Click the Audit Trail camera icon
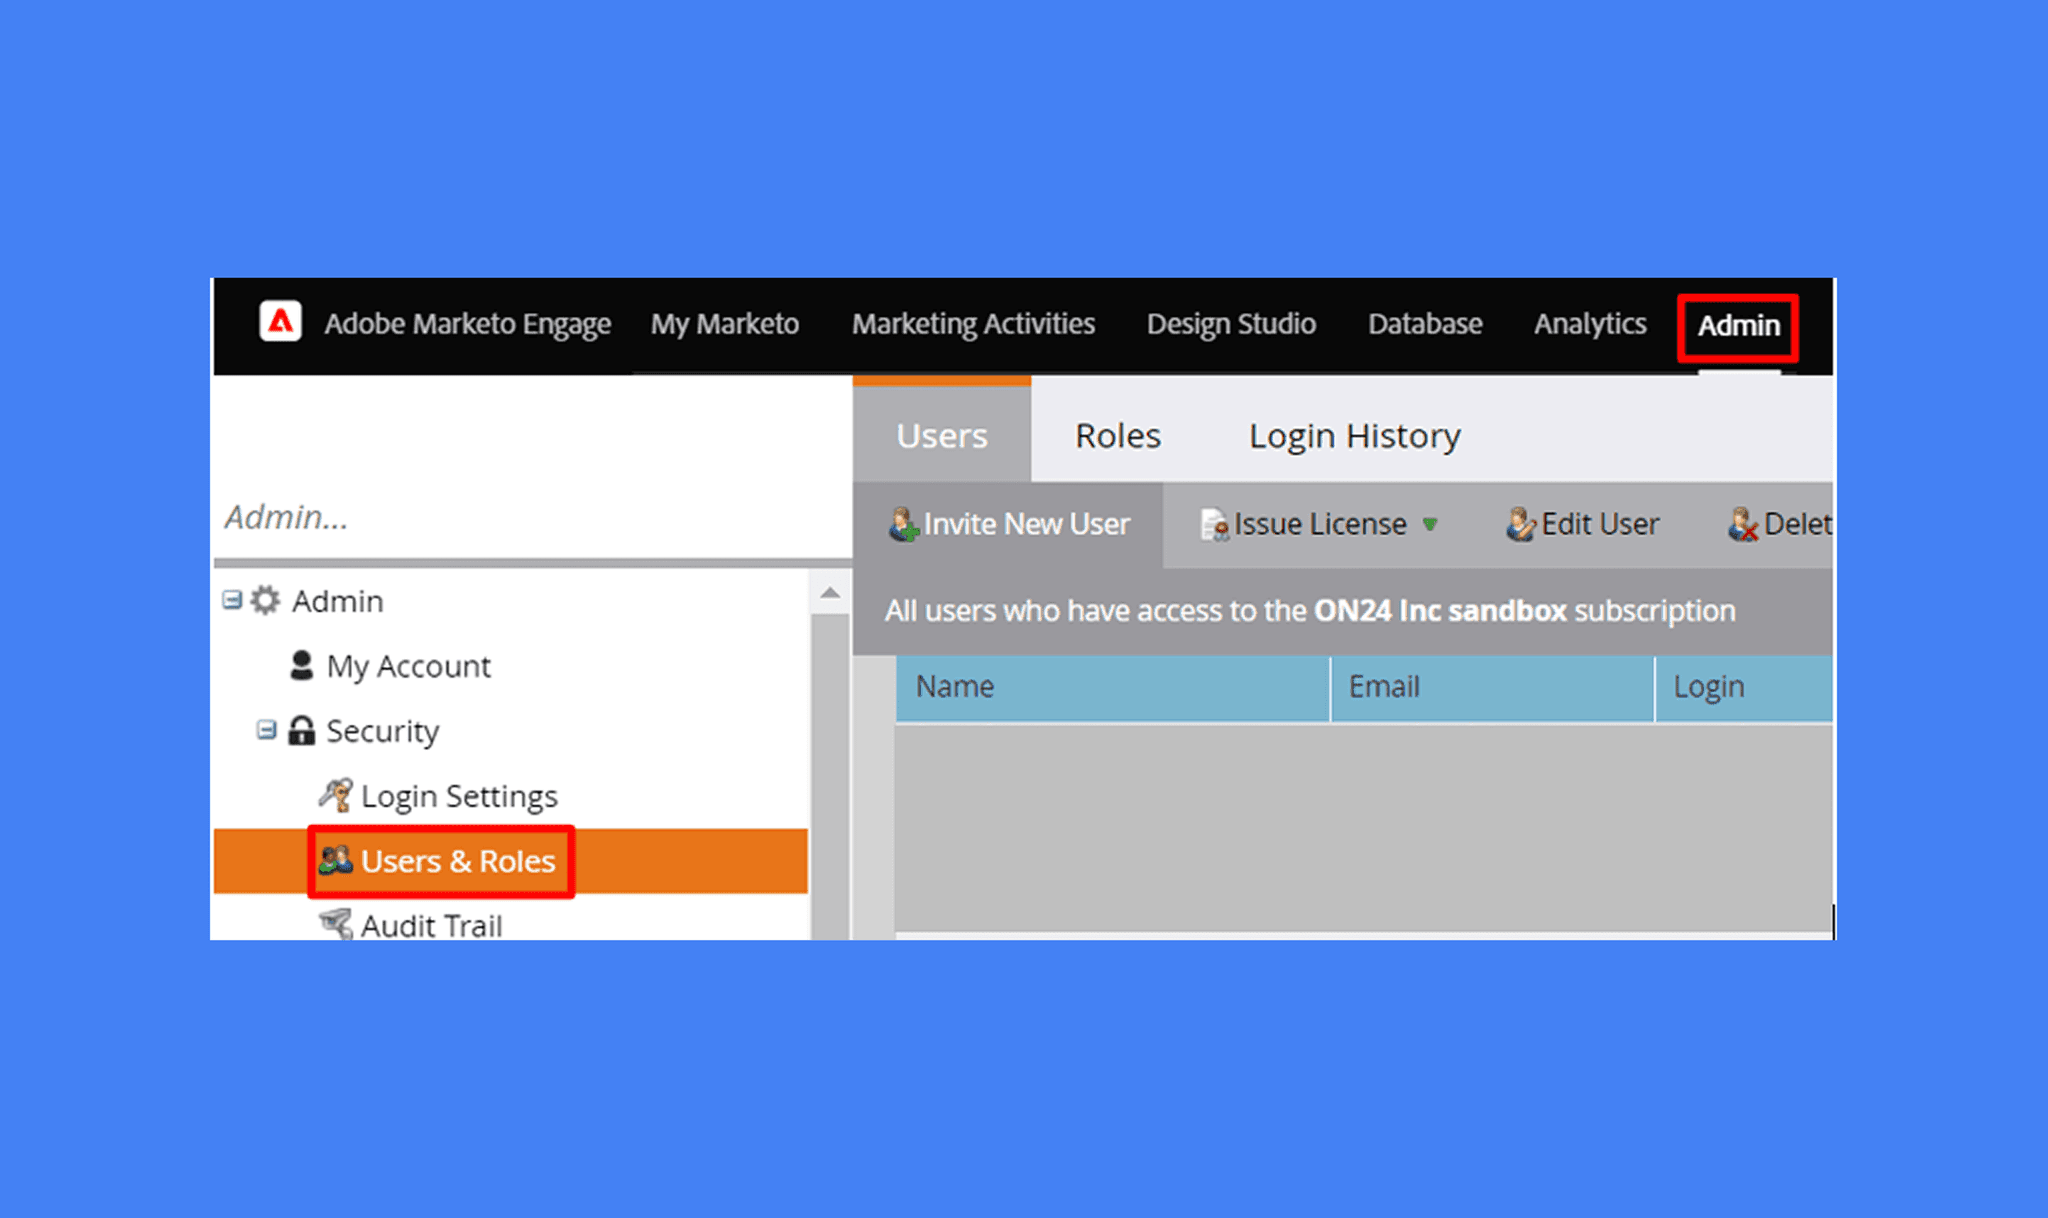The image size is (2048, 1218). [336, 924]
